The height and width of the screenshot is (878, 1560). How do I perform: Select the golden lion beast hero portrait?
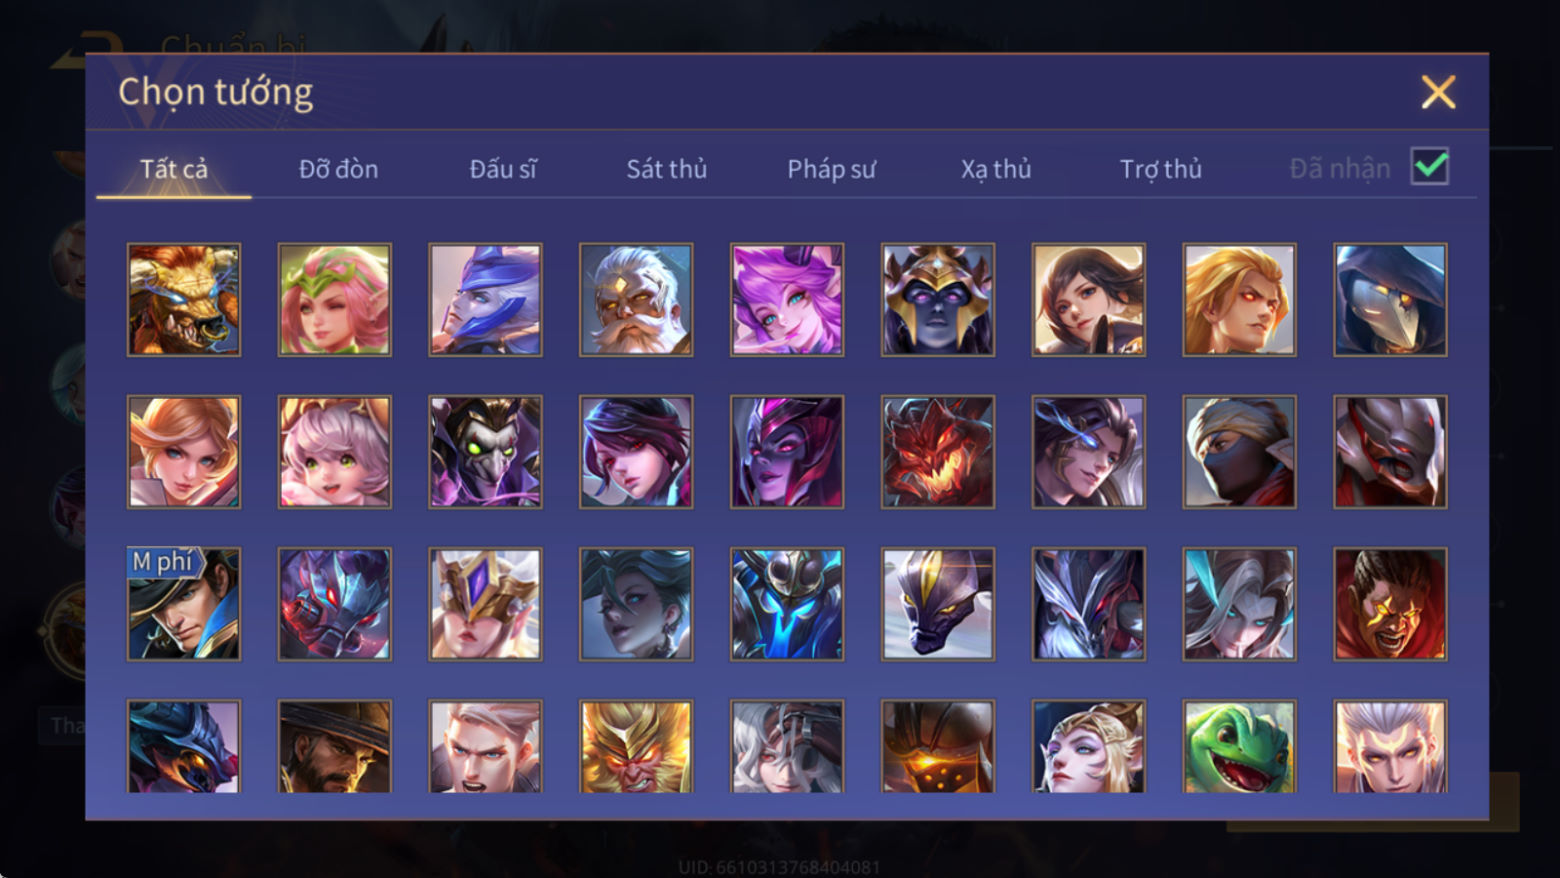coord(184,300)
